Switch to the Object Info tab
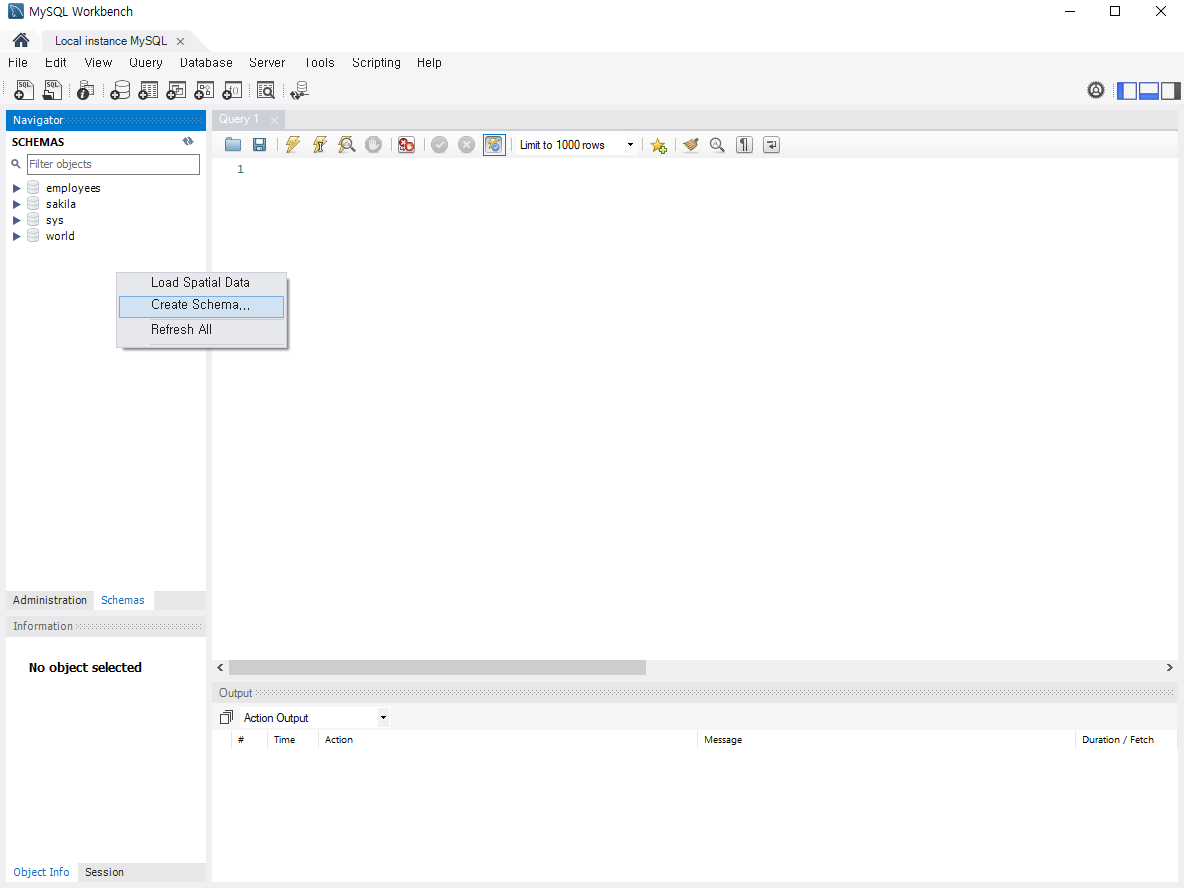 (42, 872)
